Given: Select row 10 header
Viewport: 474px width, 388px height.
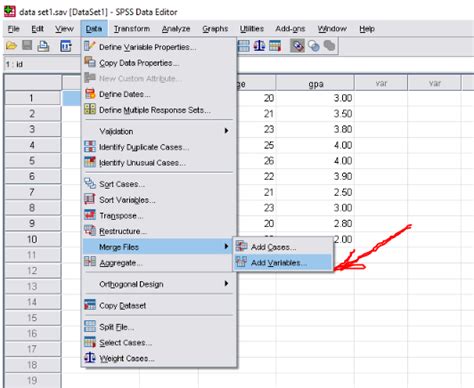Looking at the screenshot, I should pos(32,239).
